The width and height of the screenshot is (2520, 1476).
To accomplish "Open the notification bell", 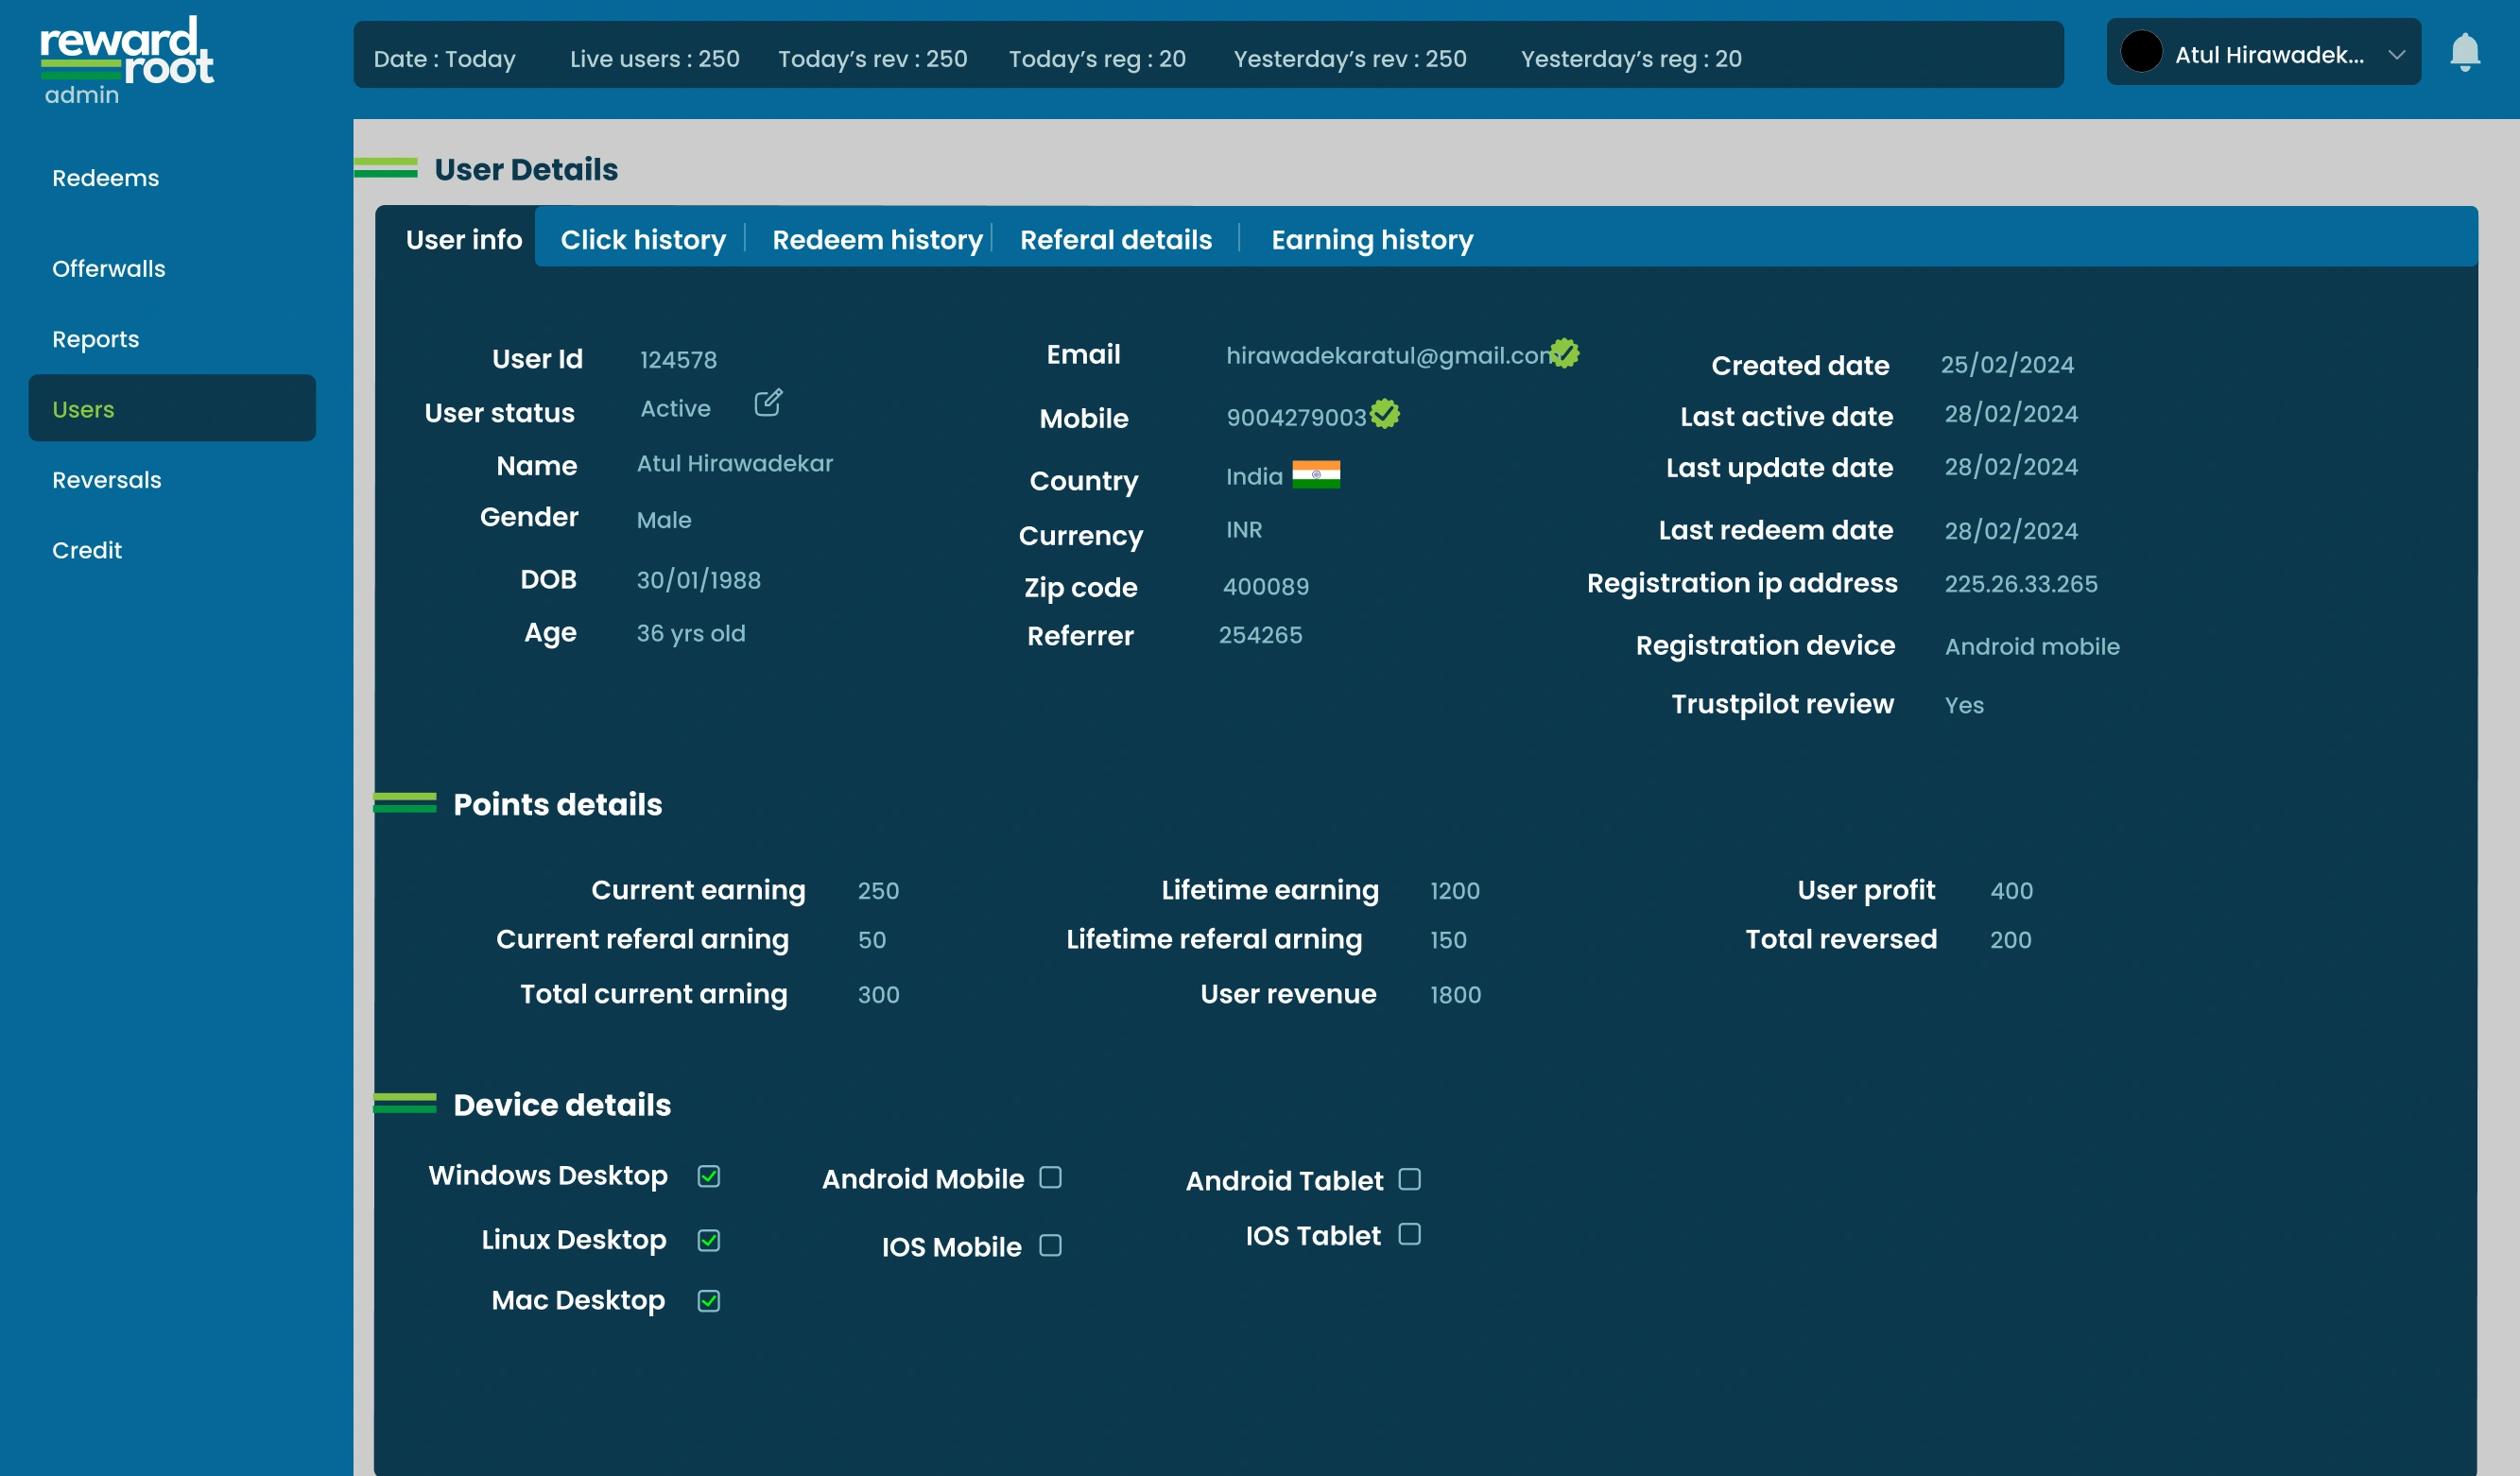I will click(2465, 52).
